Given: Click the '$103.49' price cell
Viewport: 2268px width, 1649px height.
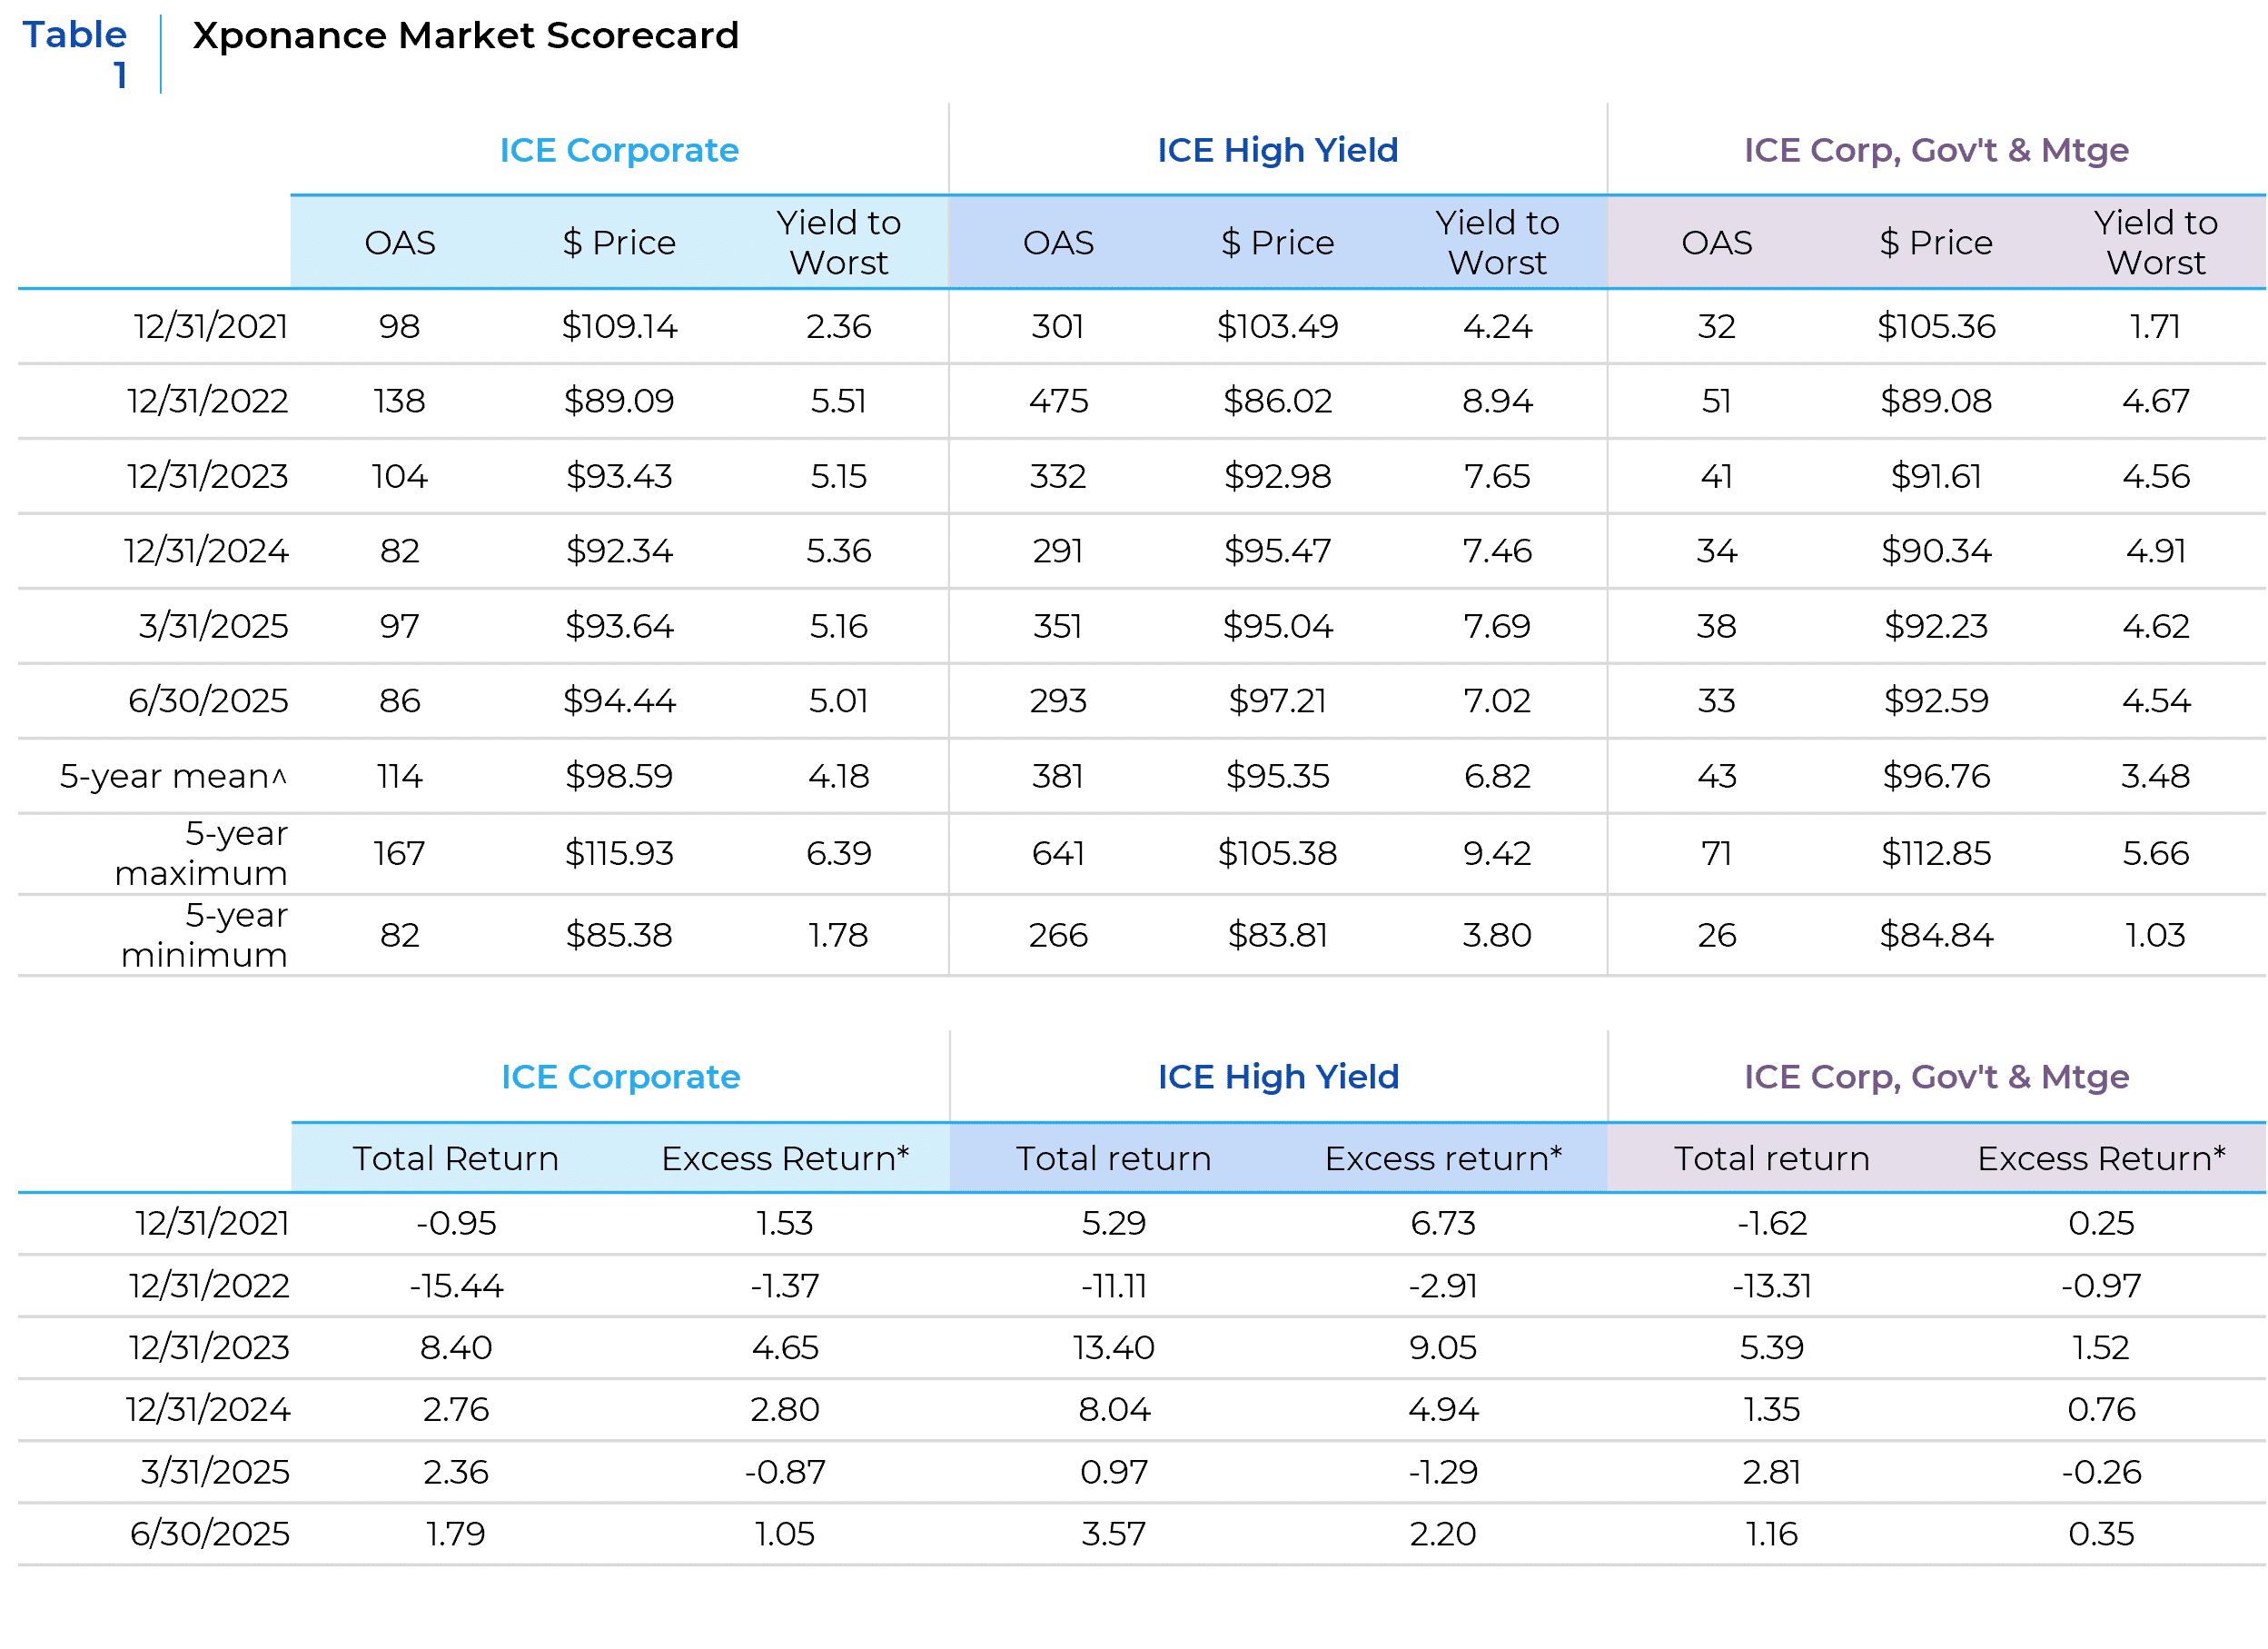Looking at the screenshot, I should tap(1277, 326).
